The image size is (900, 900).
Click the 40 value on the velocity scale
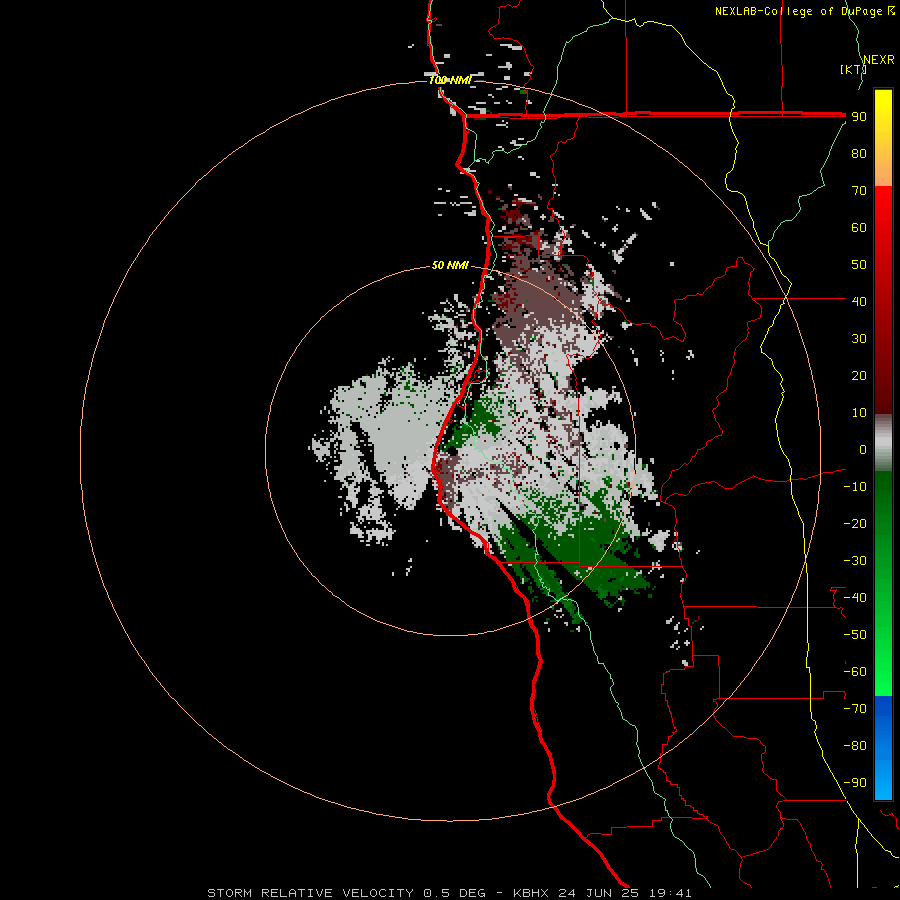(859, 302)
